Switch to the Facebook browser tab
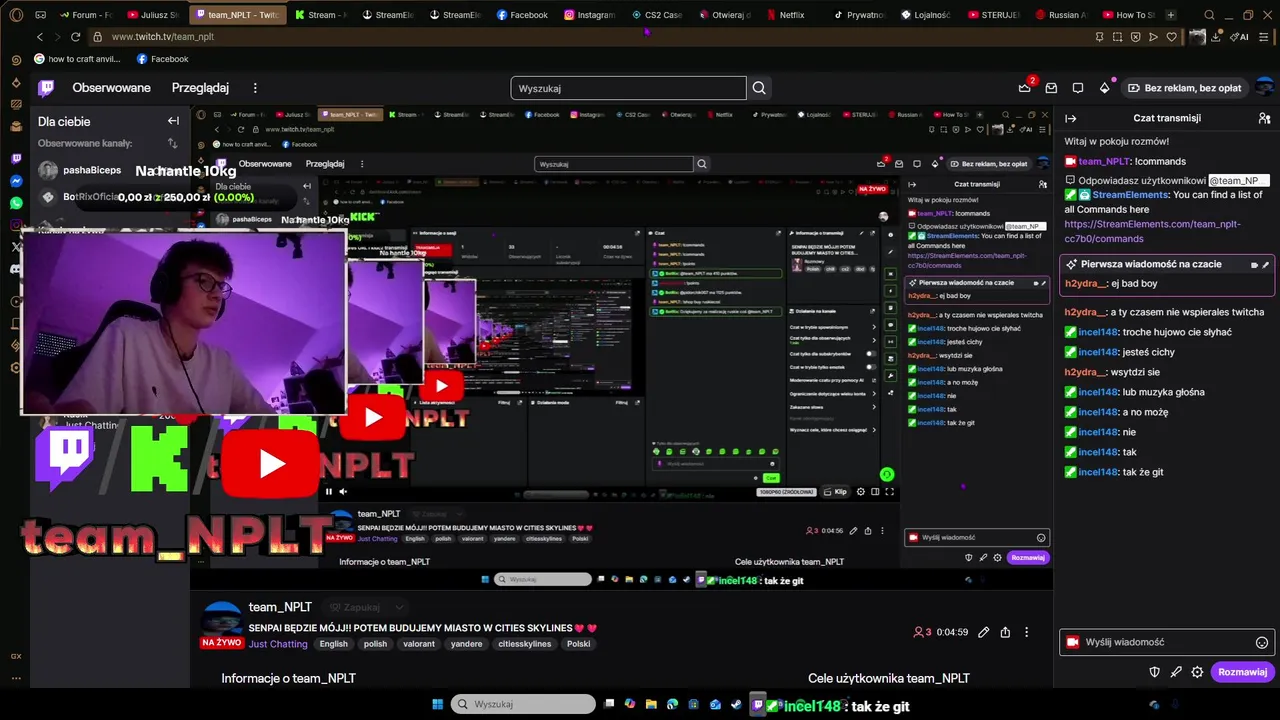The image size is (1280, 720). [x=523, y=15]
